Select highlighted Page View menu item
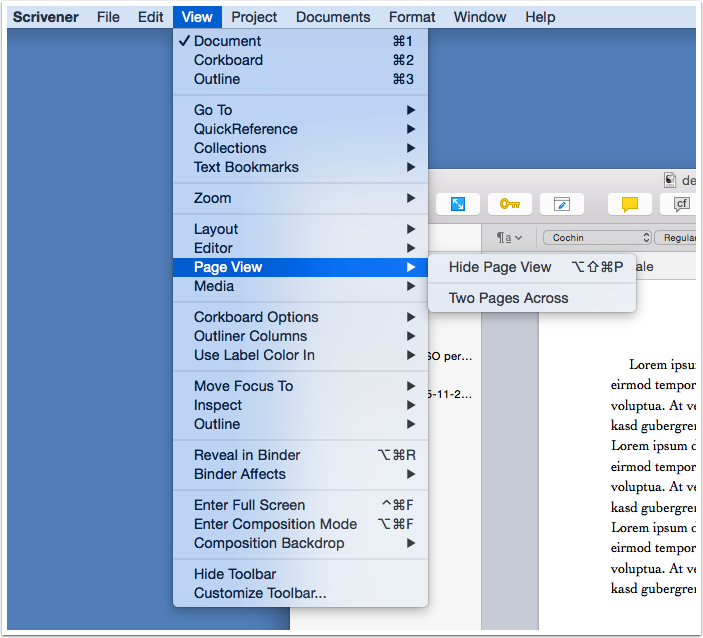The width and height of the screenshot is (703, 638). click(x=300, y=267)
